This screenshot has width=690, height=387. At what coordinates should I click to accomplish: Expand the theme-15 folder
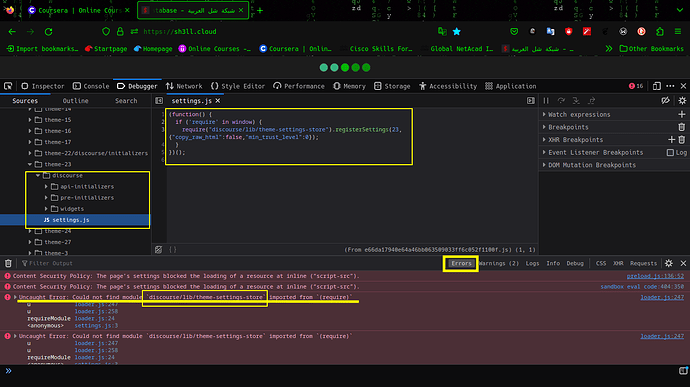[30, 120]
